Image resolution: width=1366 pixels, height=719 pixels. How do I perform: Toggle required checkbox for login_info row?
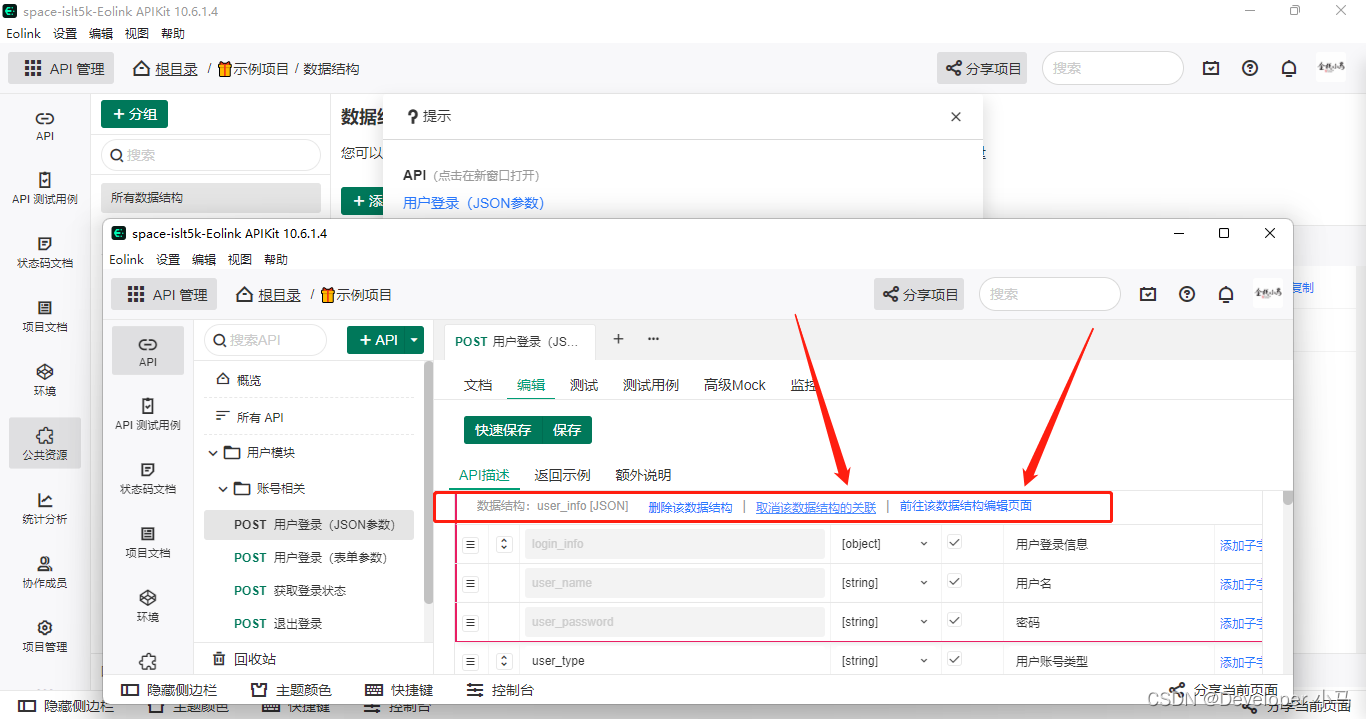click(x=954, y=543)
